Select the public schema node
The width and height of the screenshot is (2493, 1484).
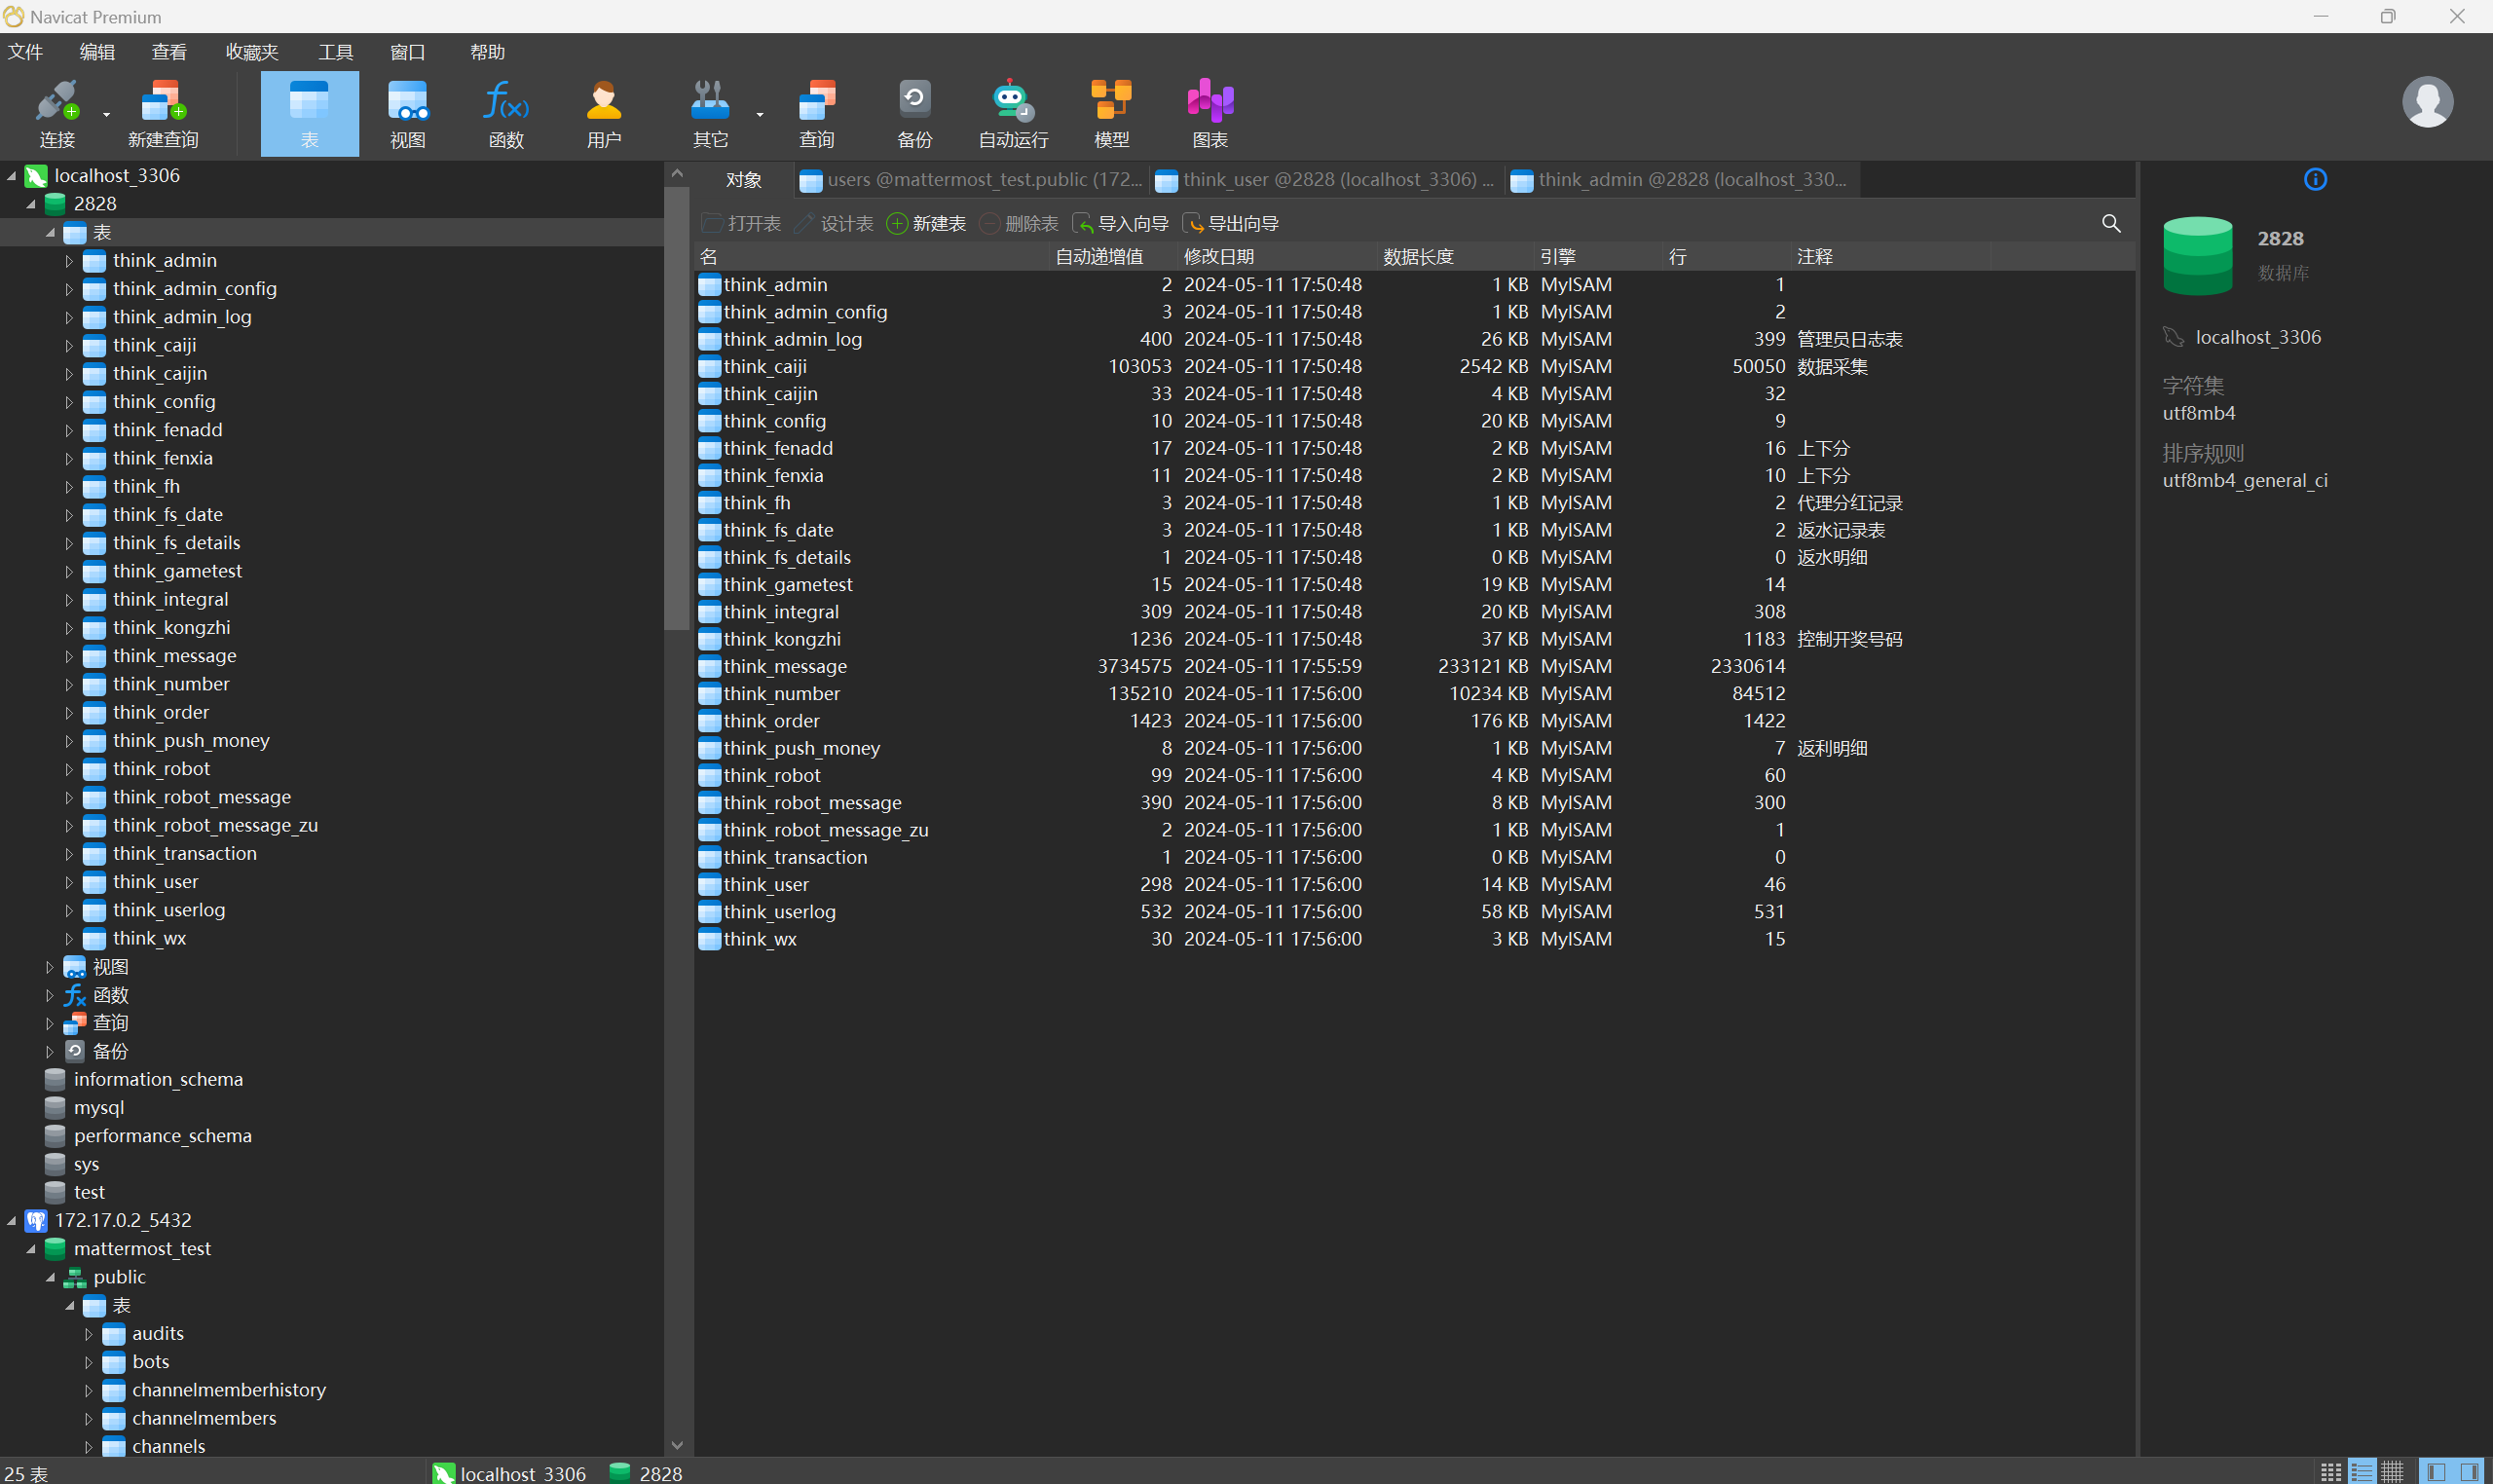coord(119,1278)
